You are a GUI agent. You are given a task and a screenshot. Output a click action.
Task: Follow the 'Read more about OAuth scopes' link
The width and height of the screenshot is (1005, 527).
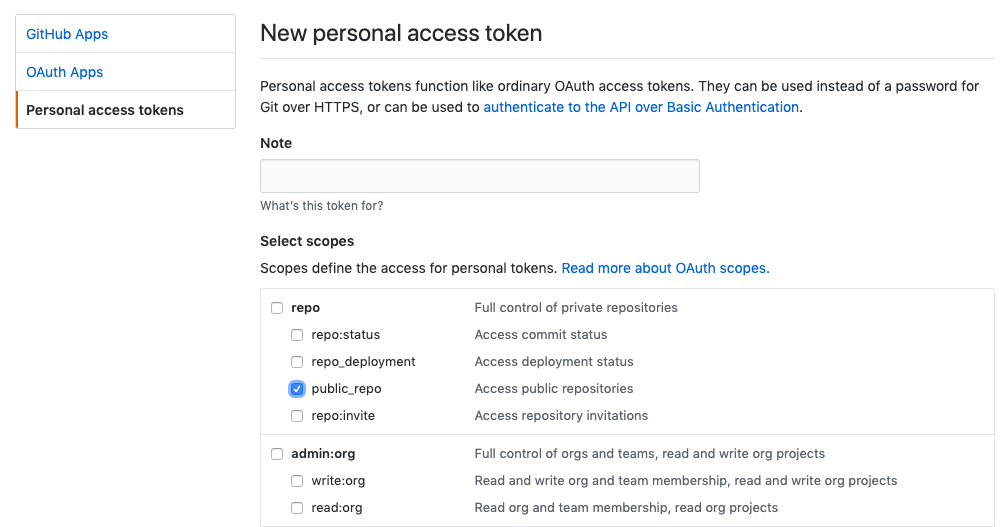coord(665,268)
